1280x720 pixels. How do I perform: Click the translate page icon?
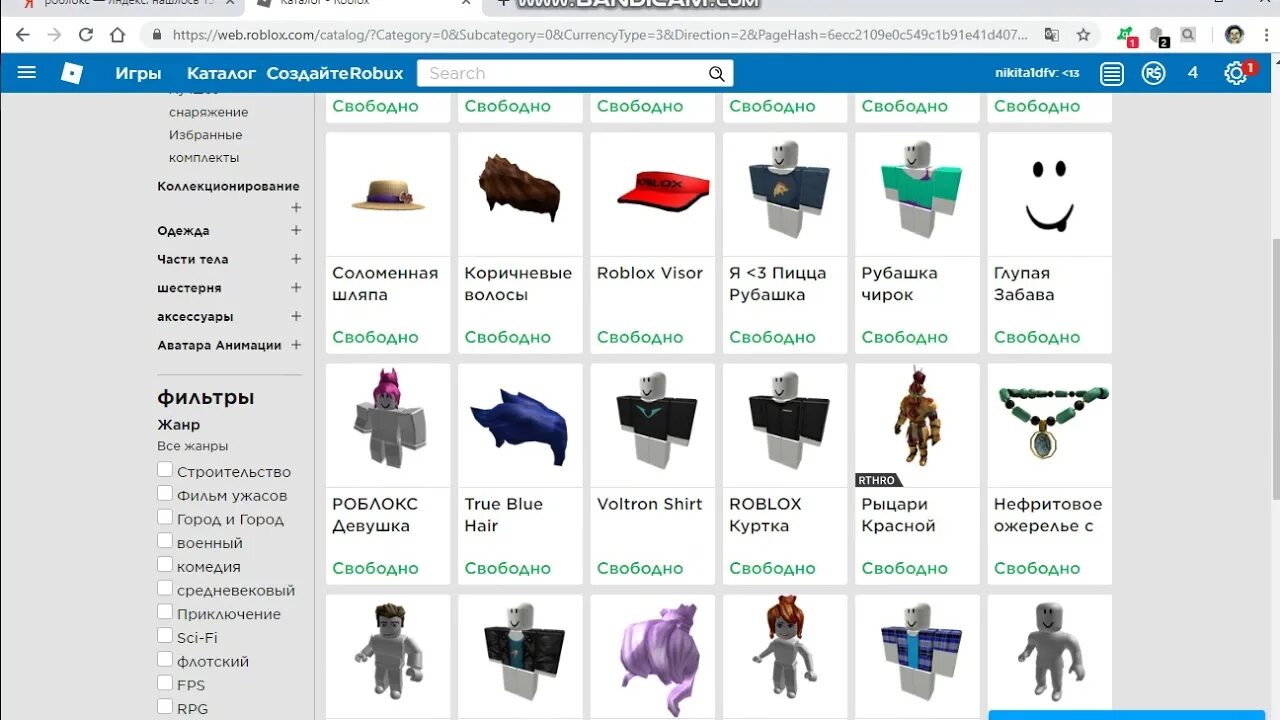pyautogui.click(x=1051, y=35)
